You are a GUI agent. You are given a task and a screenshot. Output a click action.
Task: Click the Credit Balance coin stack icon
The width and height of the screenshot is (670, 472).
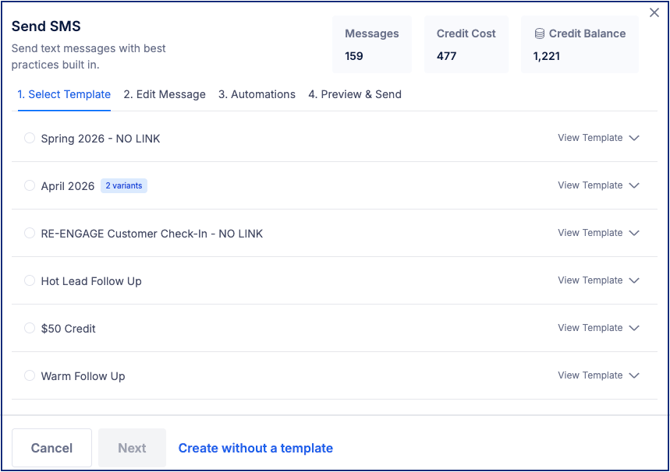[x=540, y=34]
